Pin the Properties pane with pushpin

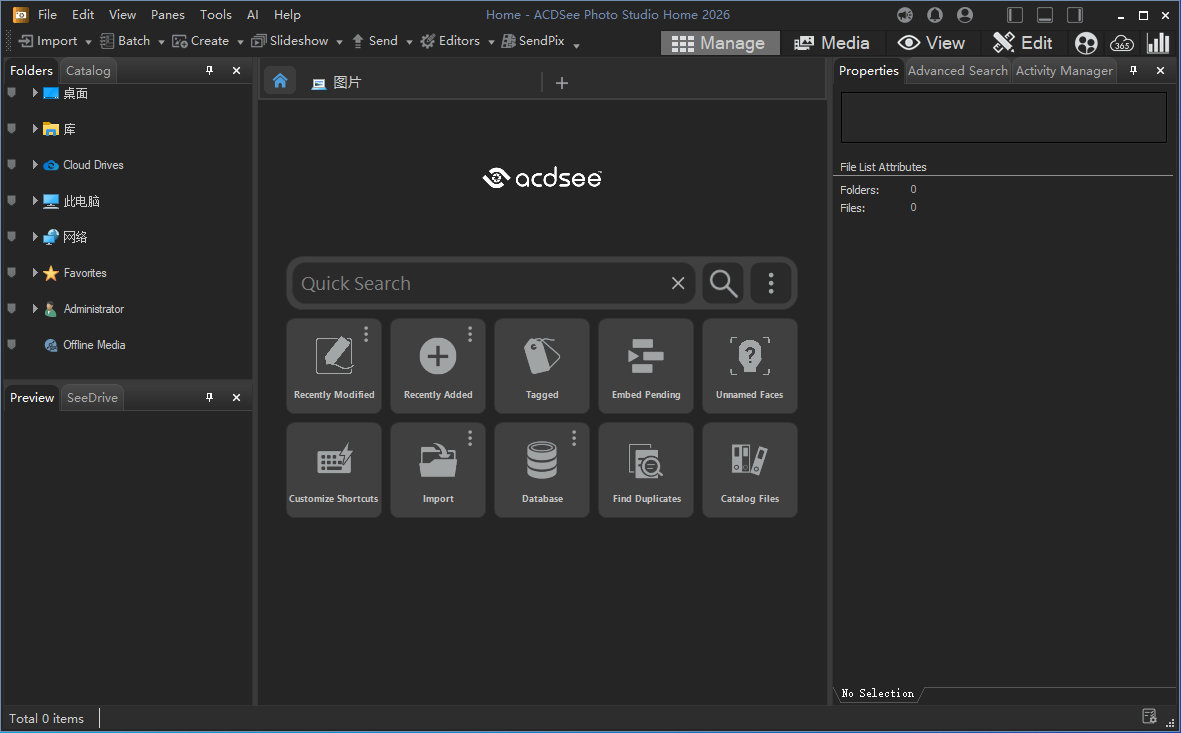1133,71
